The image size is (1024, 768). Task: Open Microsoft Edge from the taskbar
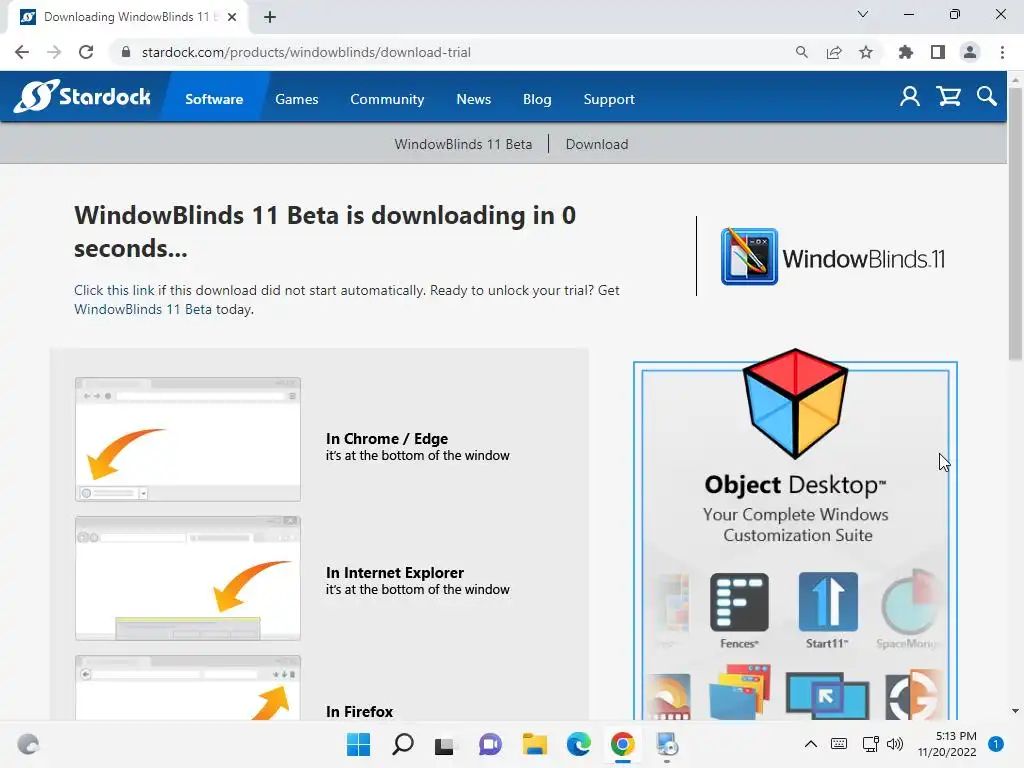coord(579,744)
